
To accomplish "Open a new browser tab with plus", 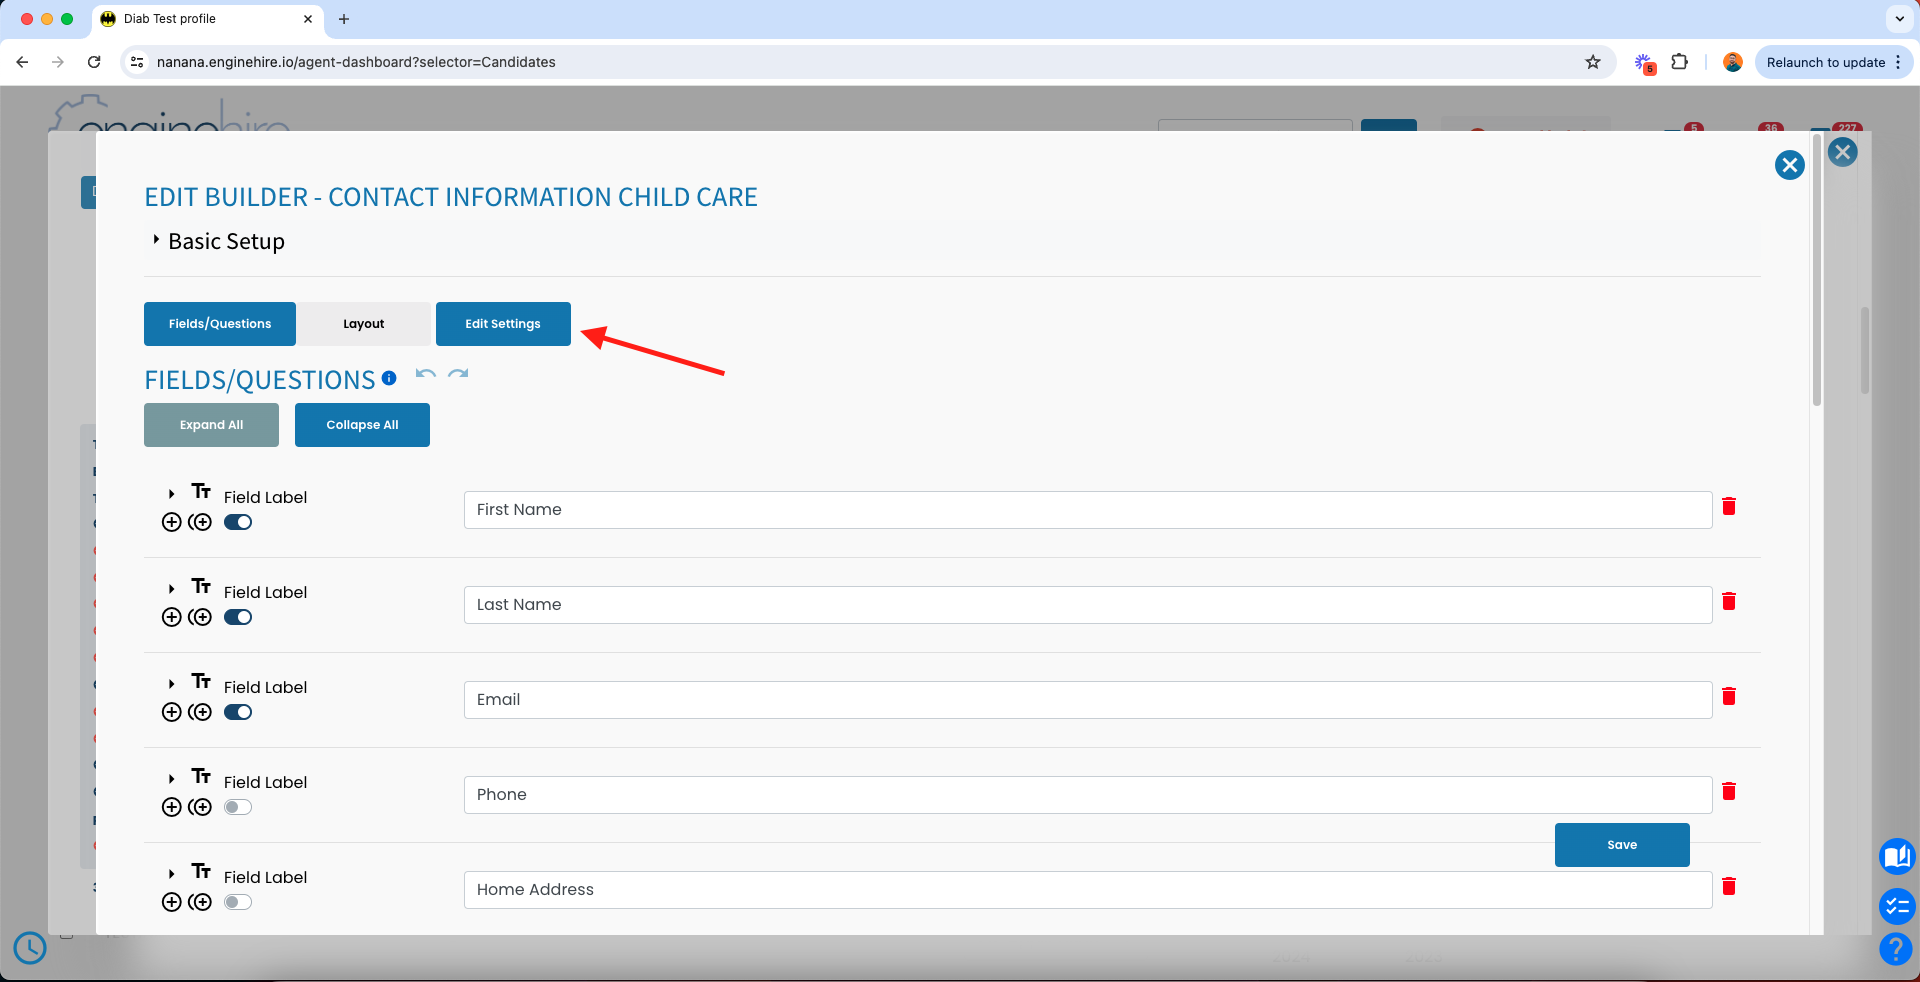I will [344, 19].
